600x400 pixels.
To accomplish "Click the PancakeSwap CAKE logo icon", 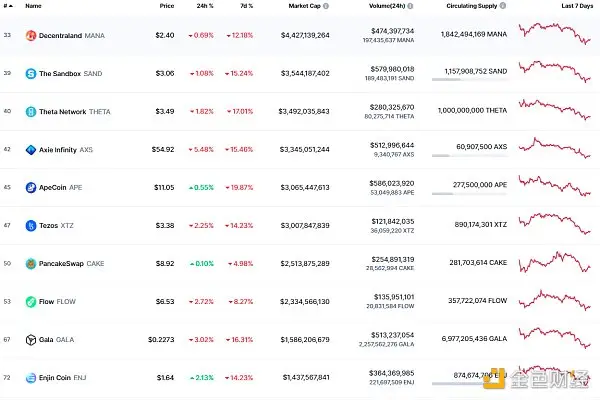I will click(x=31, y=264).
